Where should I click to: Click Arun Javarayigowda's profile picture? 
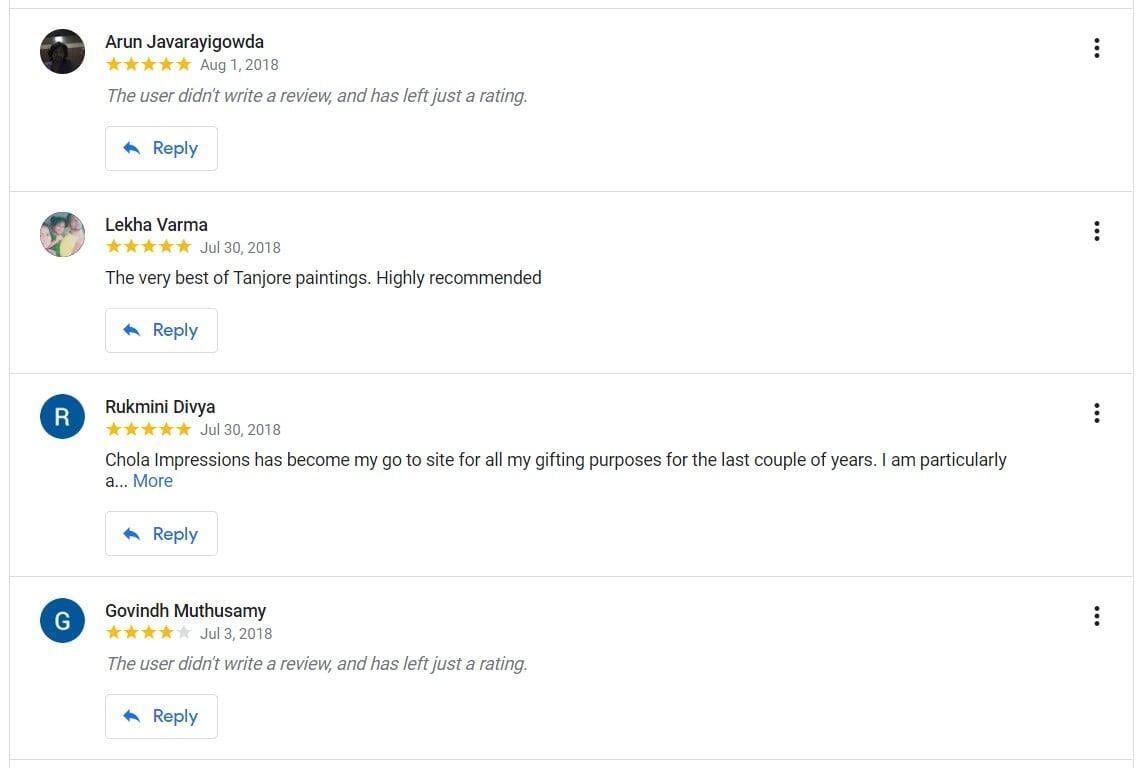(62, 51)
